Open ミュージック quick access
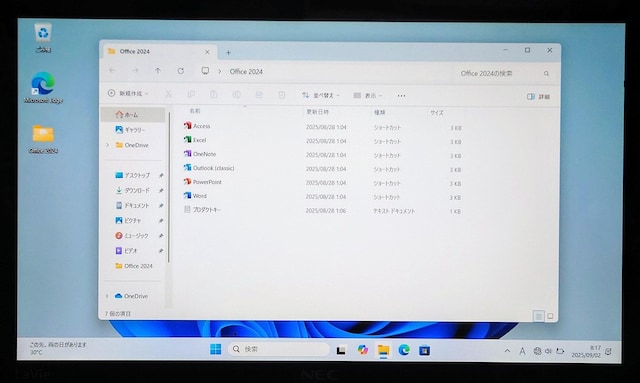 coord(133,236)
